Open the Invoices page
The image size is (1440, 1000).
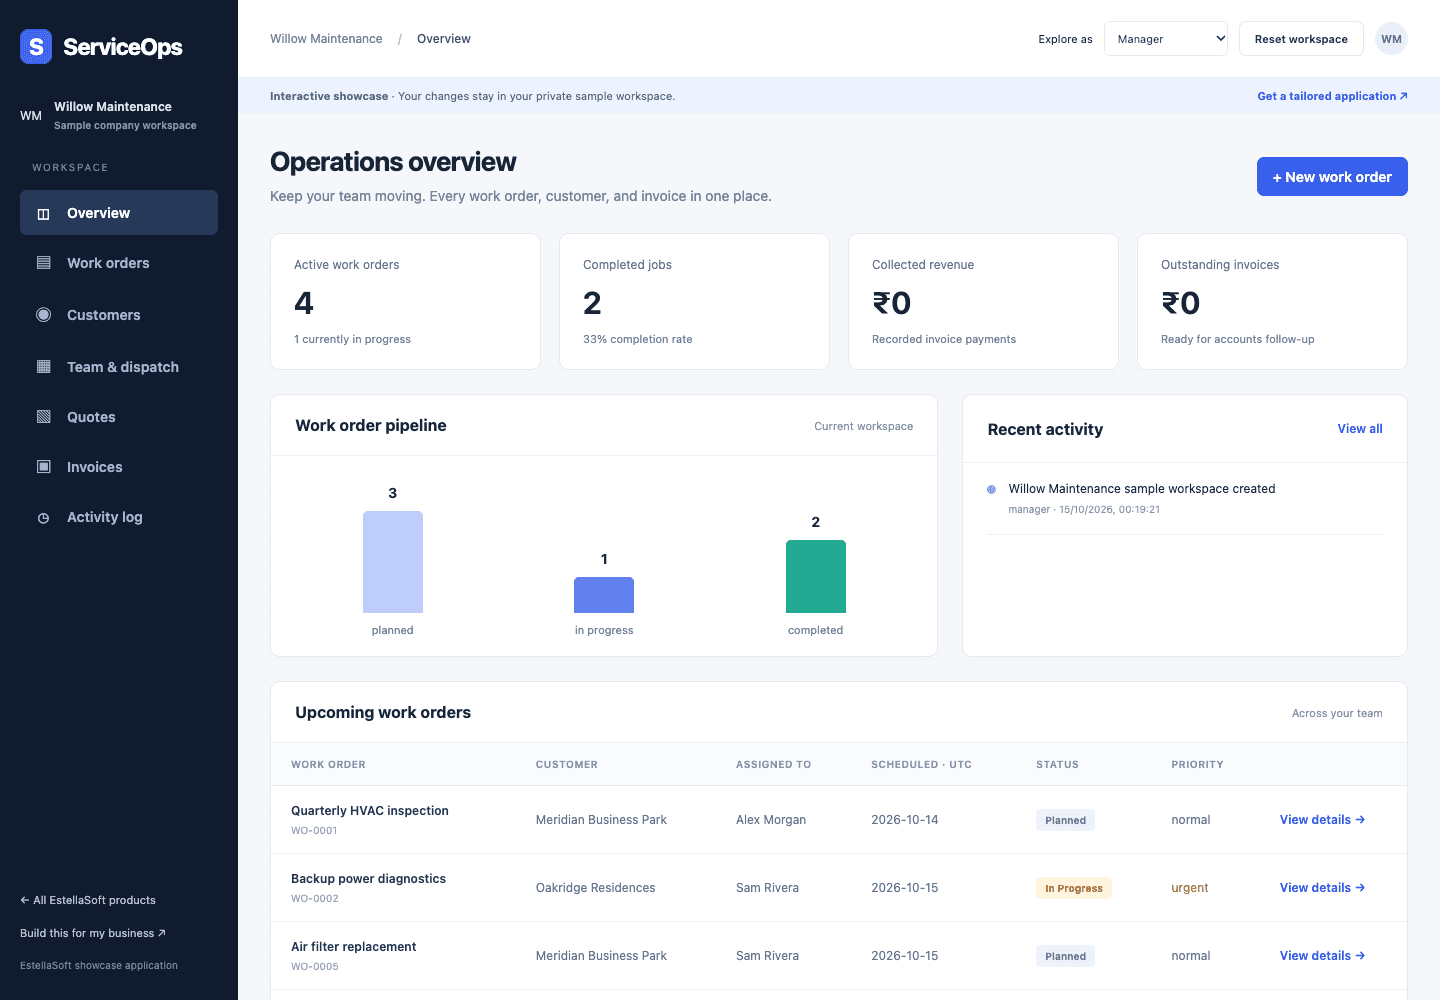pos(119,467)
